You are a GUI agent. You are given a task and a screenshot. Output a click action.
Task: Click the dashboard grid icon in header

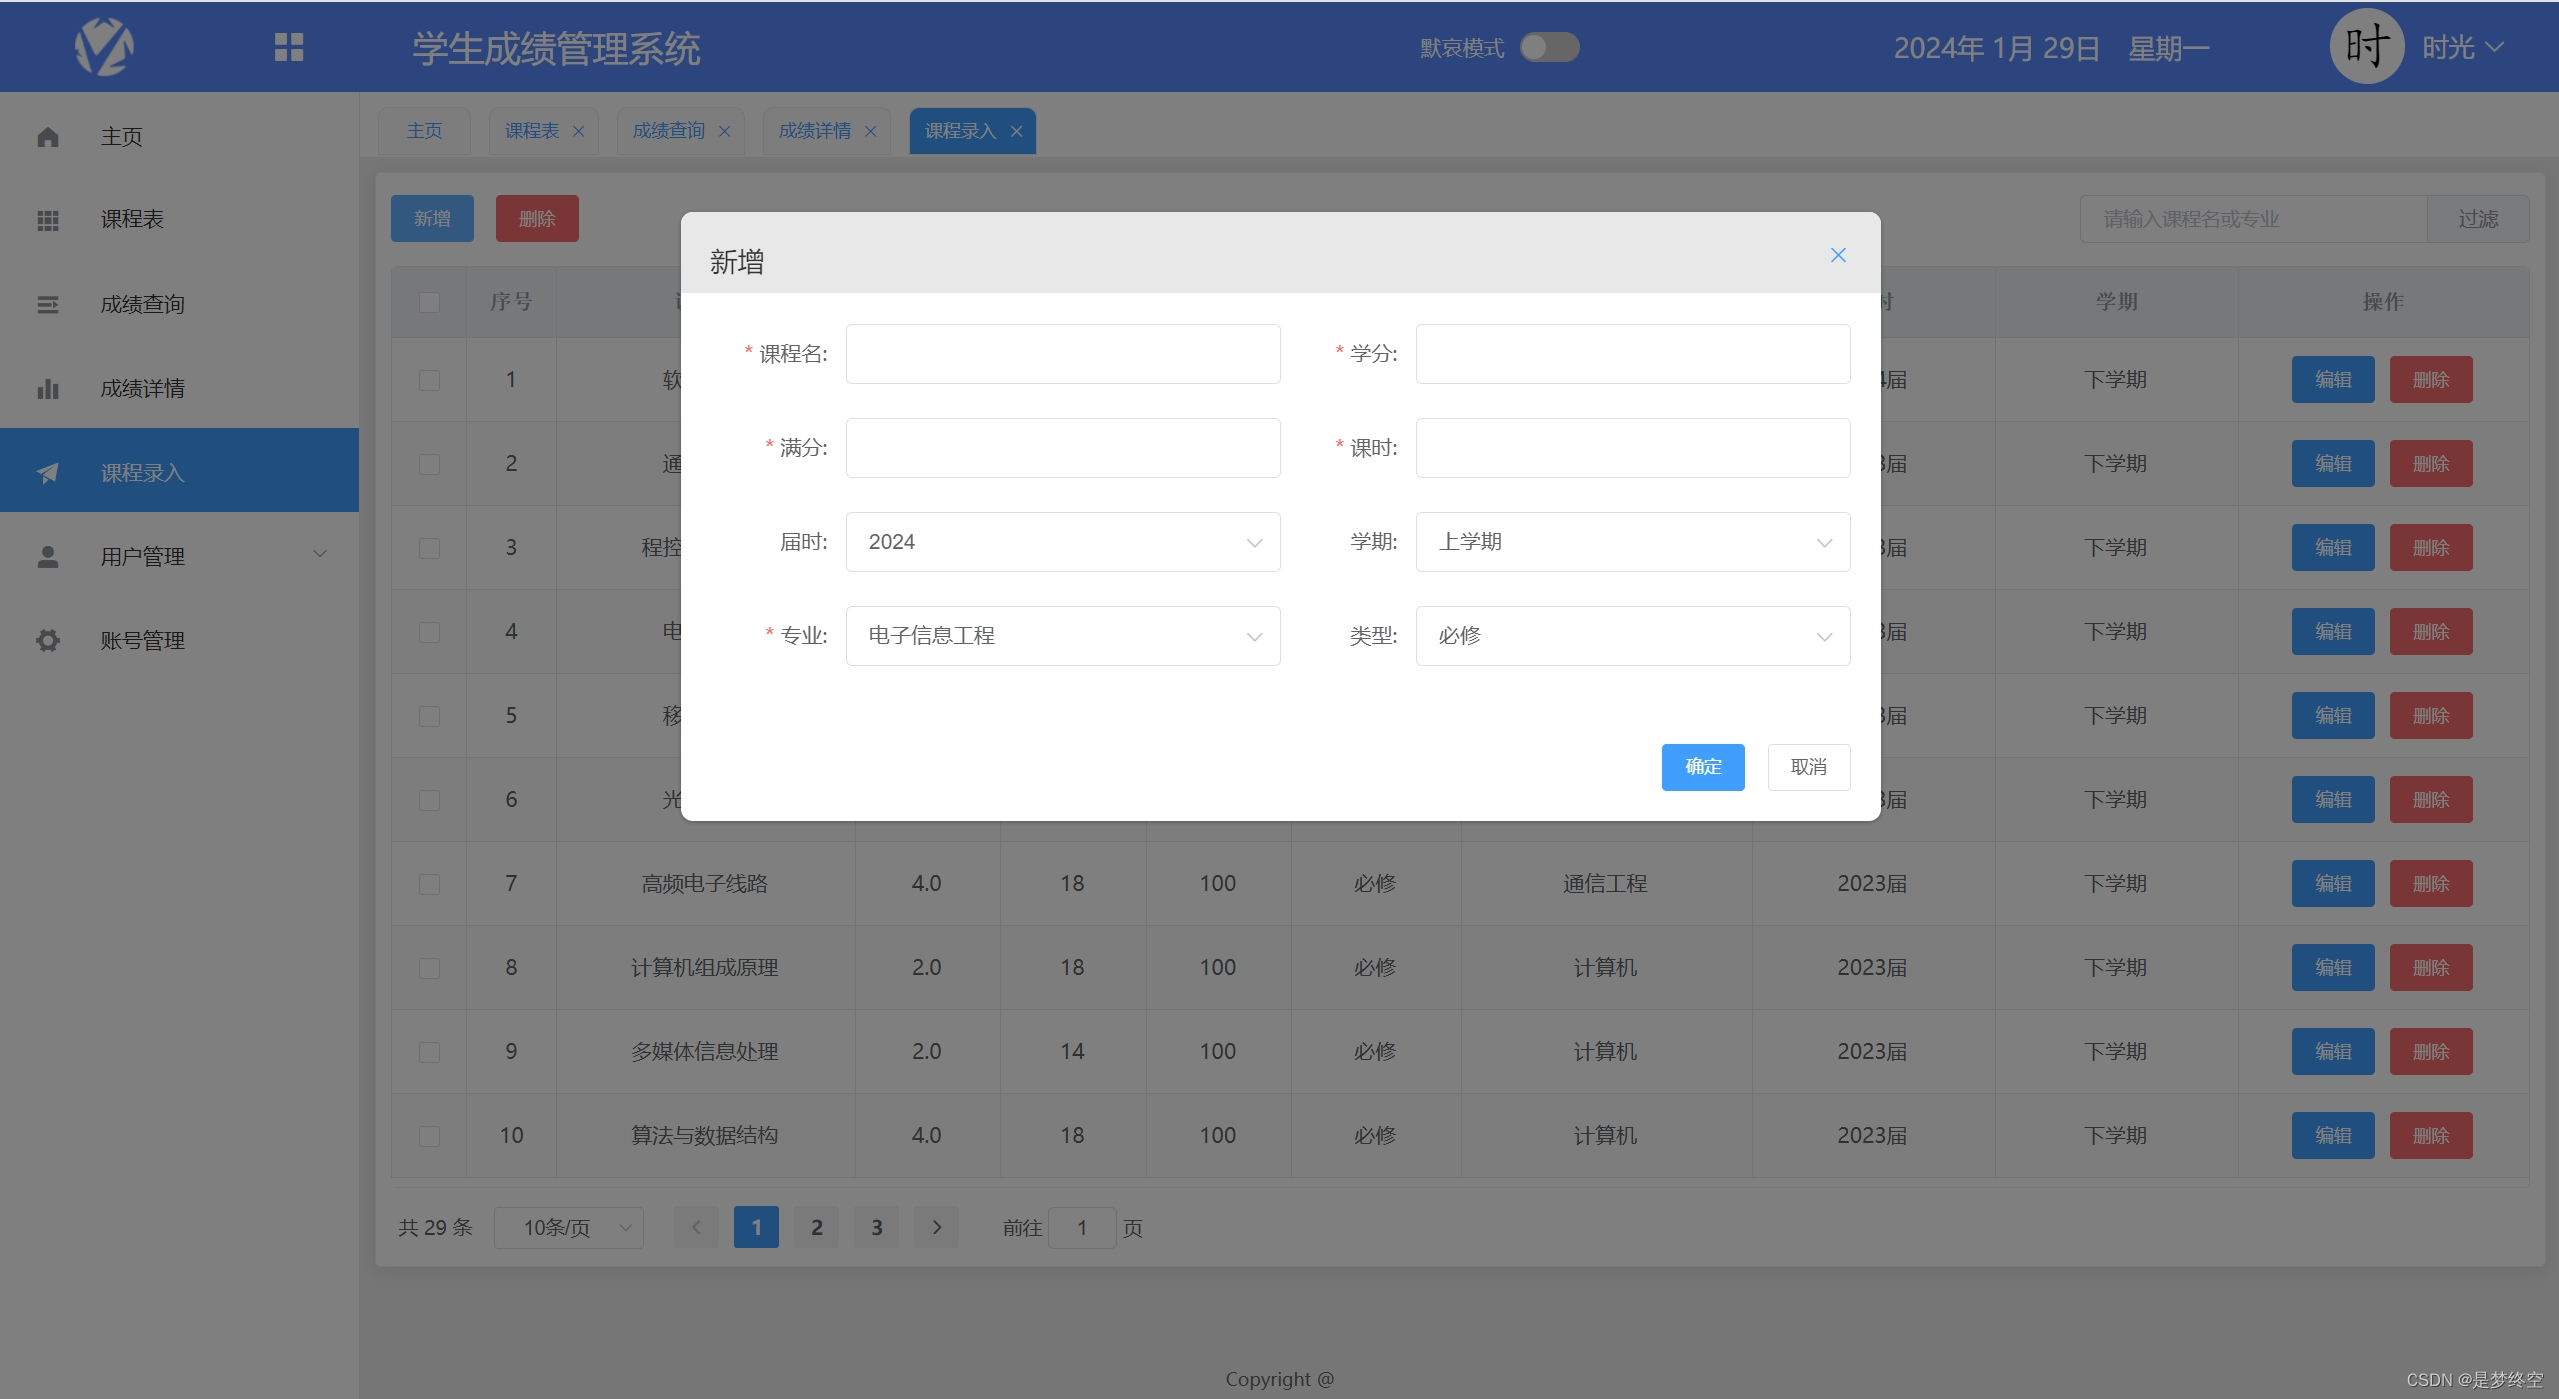tap(289, 46)
